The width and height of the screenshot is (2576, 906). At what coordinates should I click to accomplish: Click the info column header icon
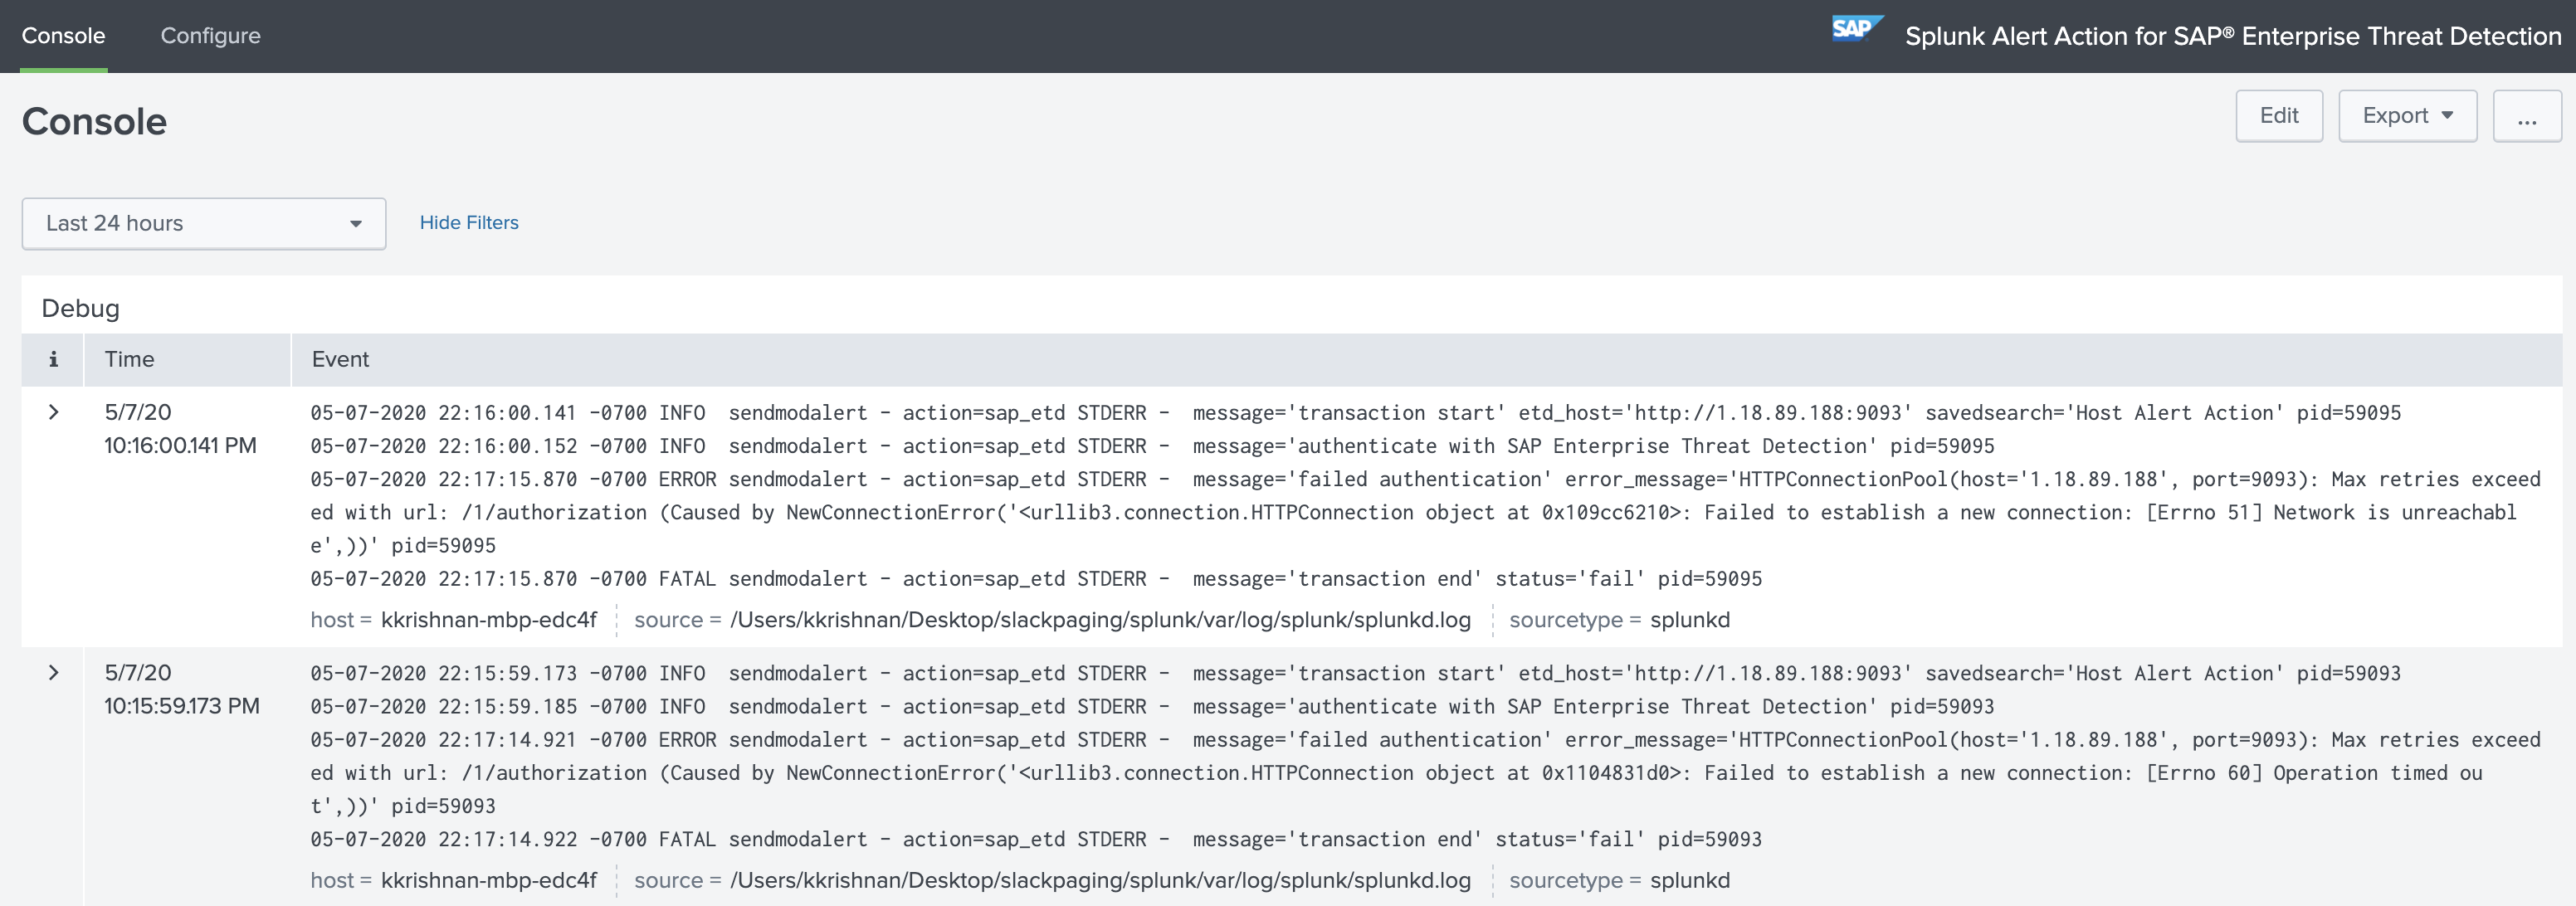pyautogui.click(x=52, y=359)
